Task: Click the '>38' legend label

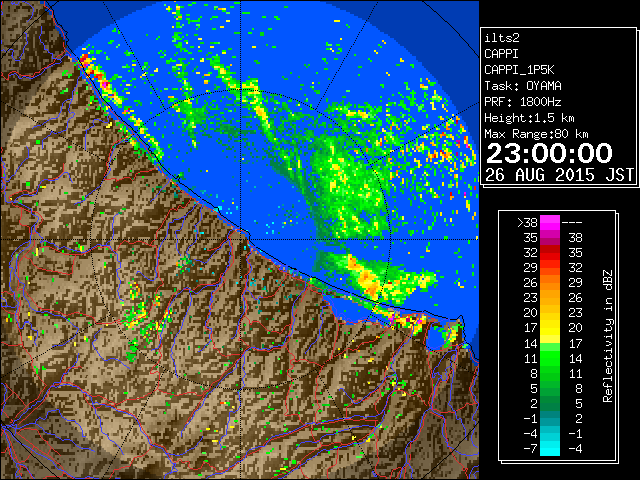Action: pos(527,223)
